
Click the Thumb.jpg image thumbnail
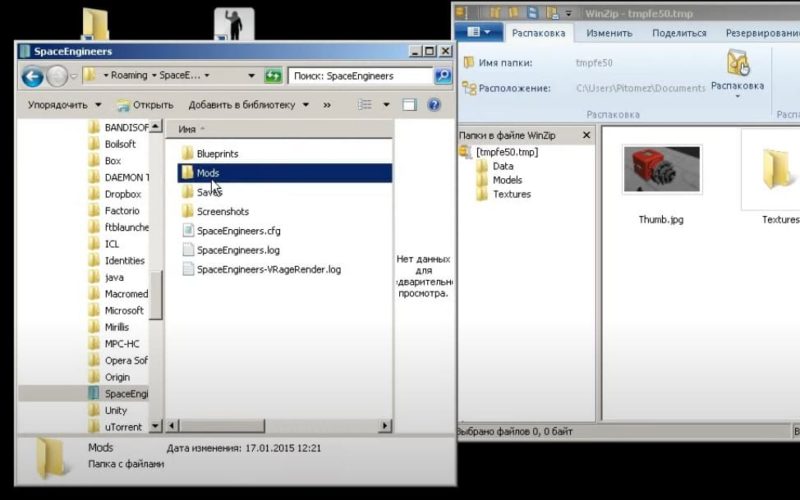(x=661, y=169)
